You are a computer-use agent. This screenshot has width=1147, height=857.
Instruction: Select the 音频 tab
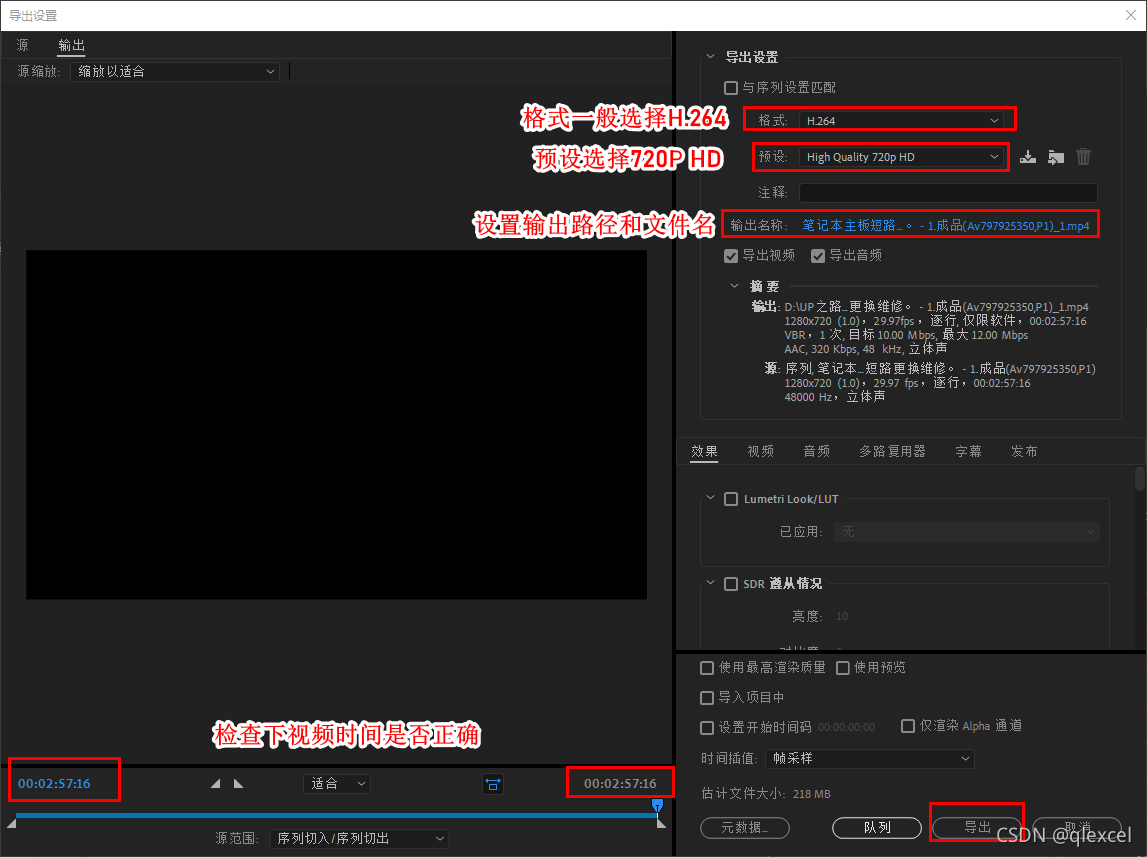click(x=816, y=451)
